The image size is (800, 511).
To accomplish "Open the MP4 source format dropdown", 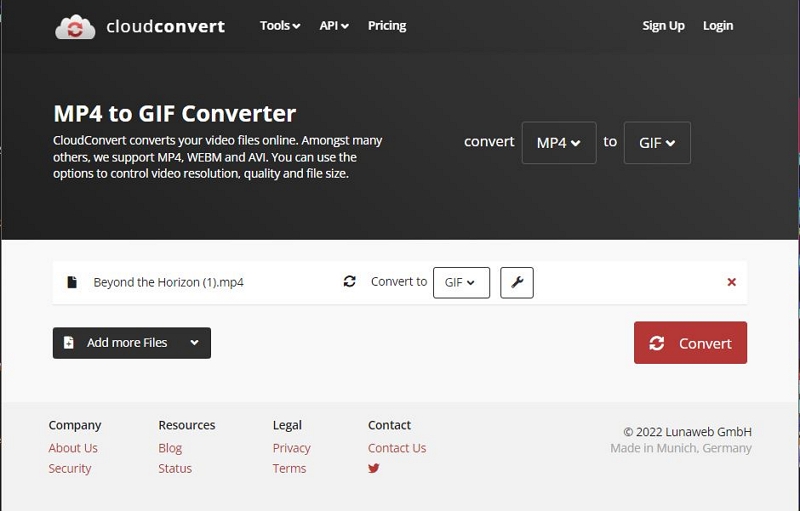I will point(559,143).
